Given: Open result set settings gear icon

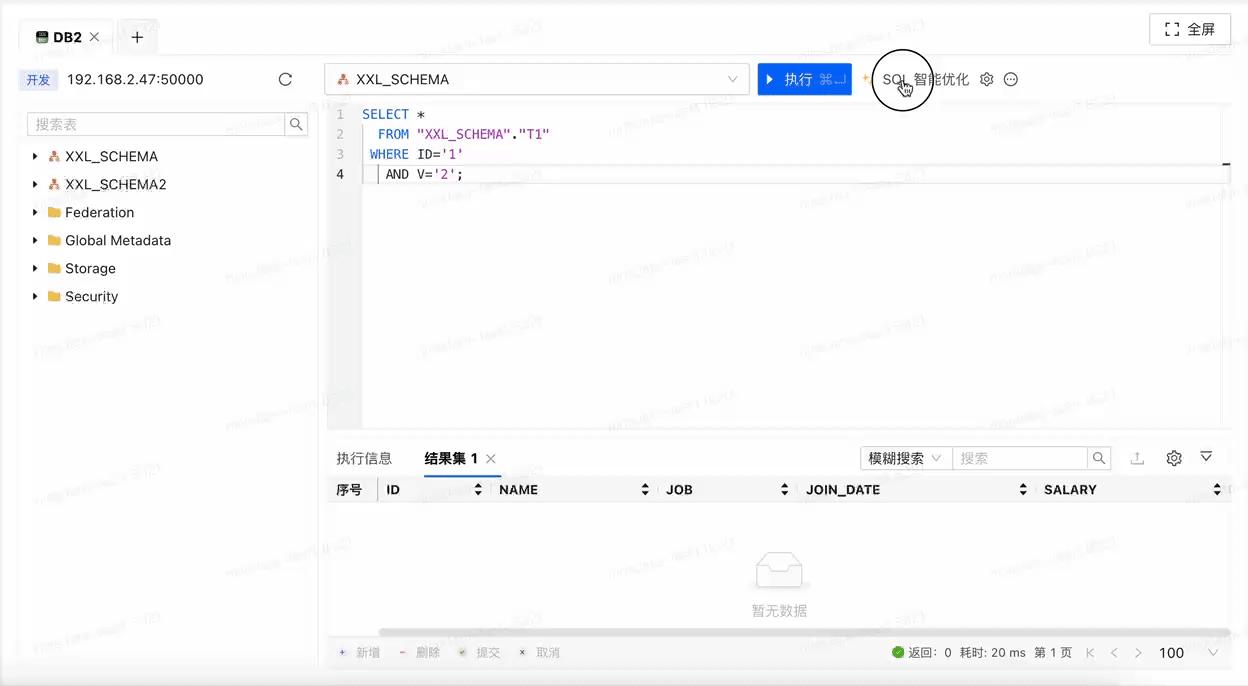Looking at the screenshot, I should pyautogui.click(x=1173, y=457).
